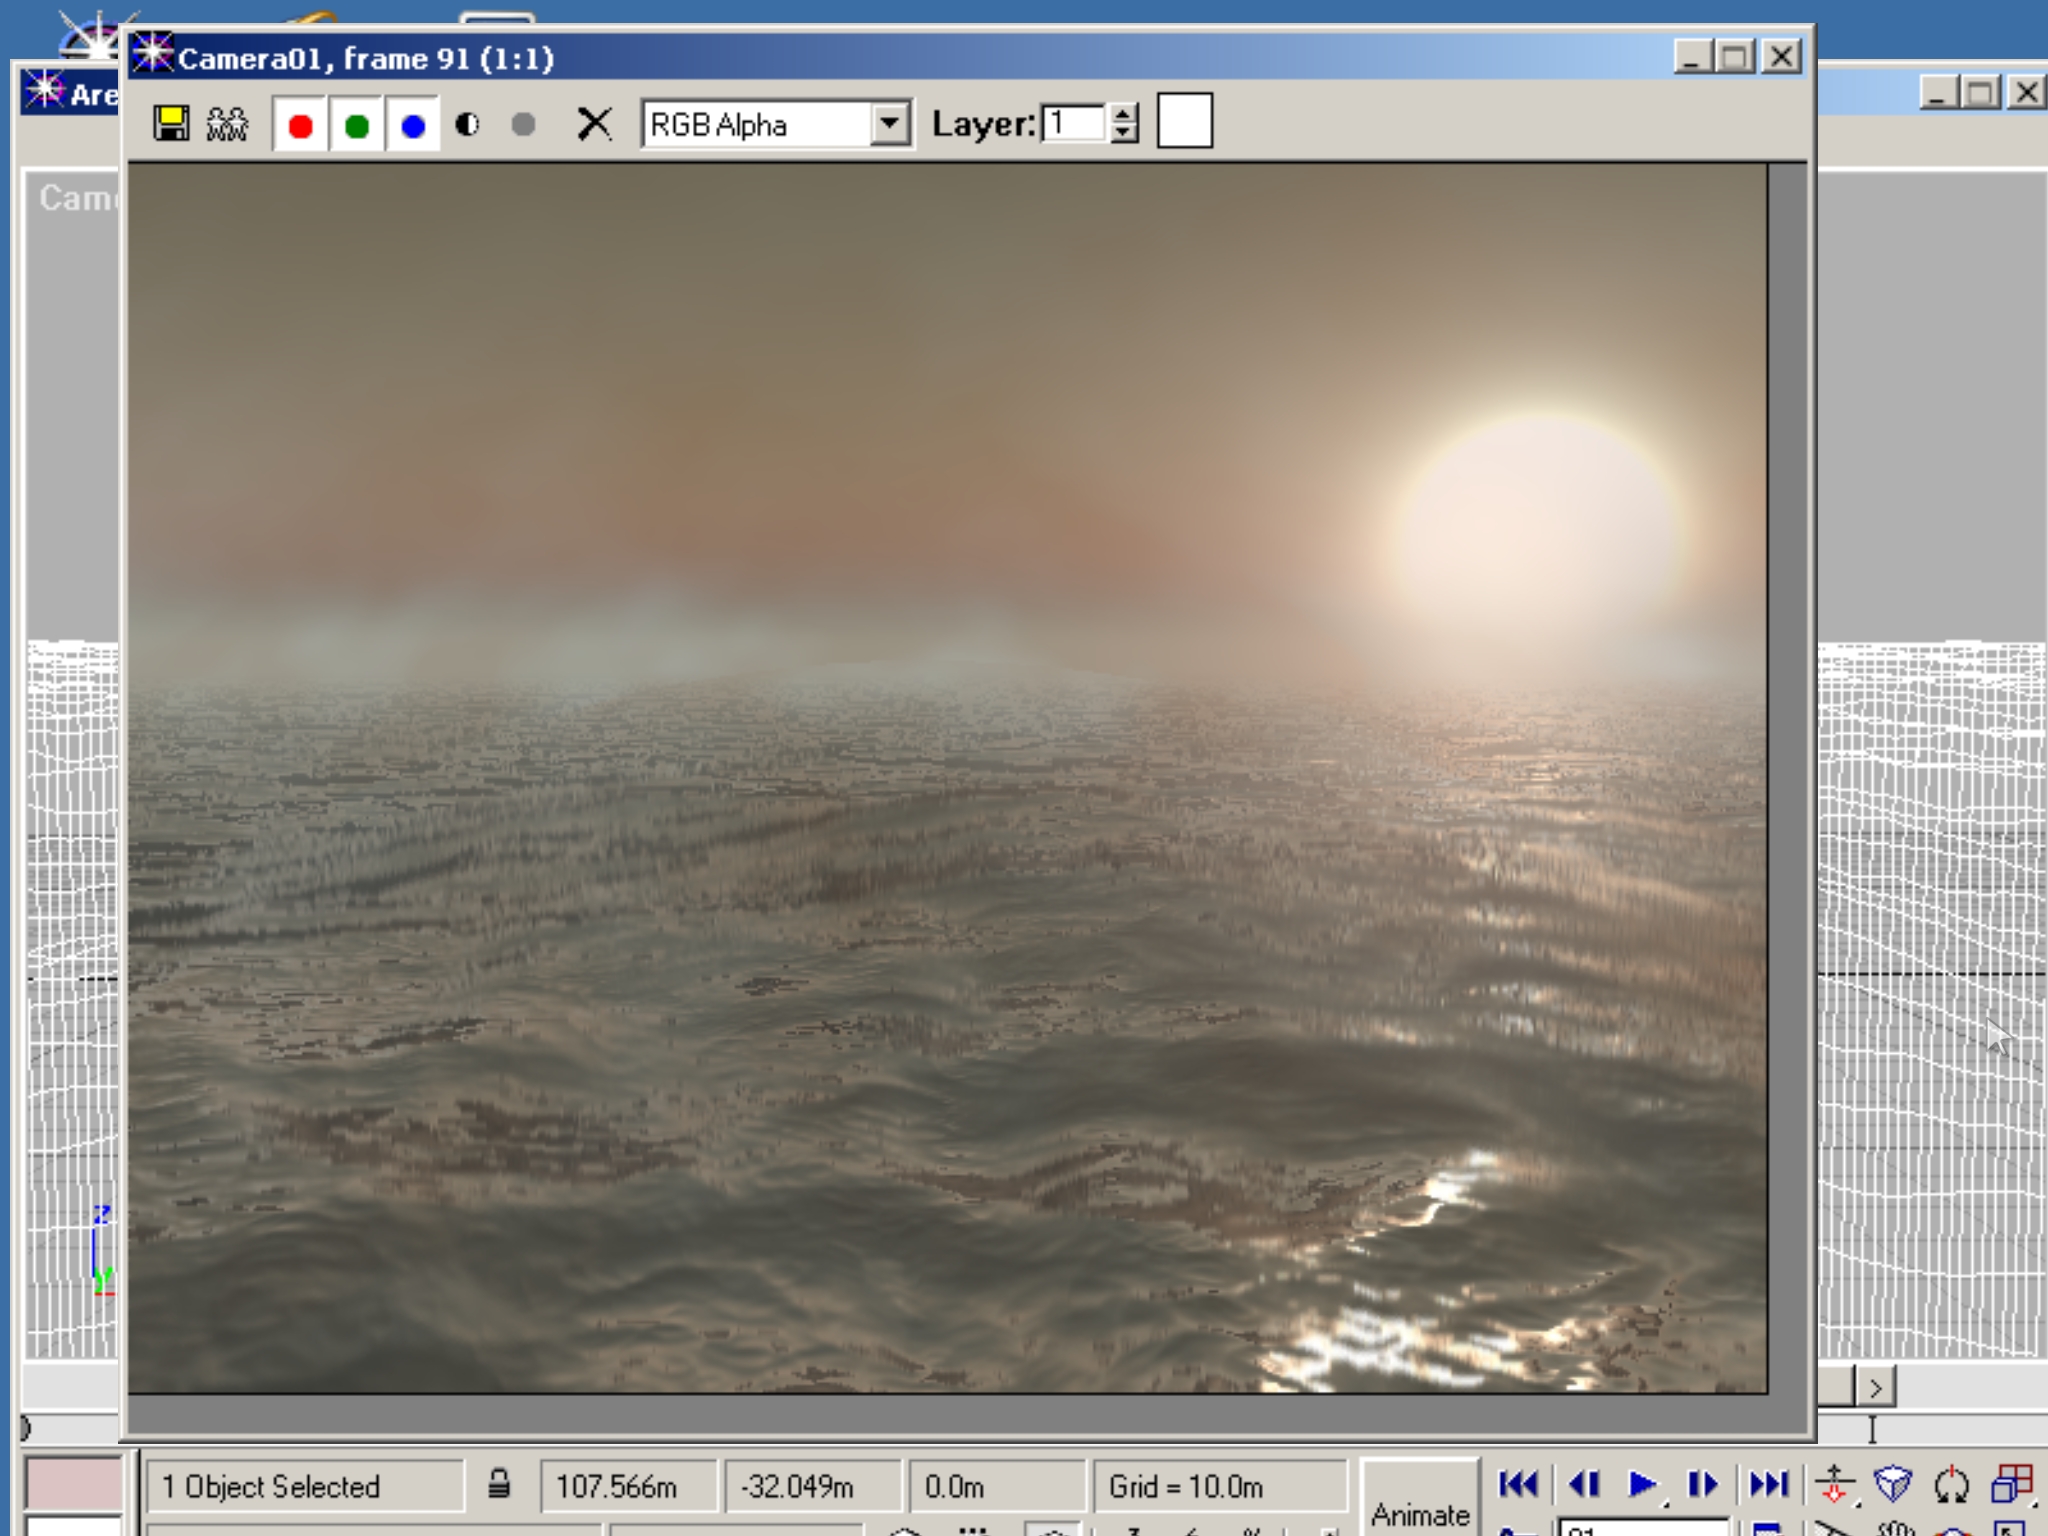The image size is (2048, 1536).
Task: Toggle the selection lock icon
Action: [499, 1485]
